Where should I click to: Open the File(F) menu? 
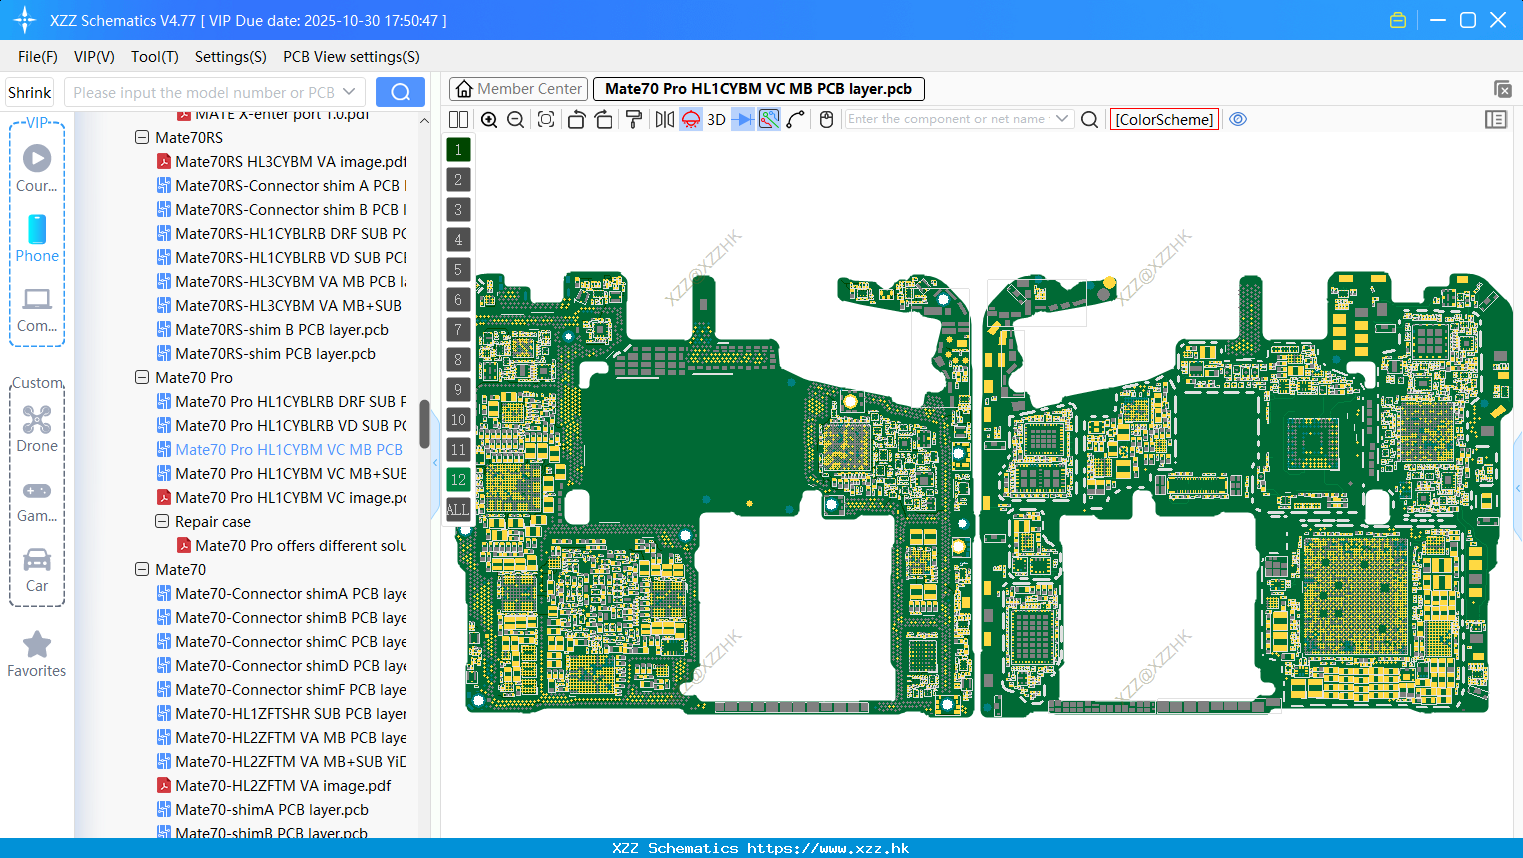[x=38, y=57]
